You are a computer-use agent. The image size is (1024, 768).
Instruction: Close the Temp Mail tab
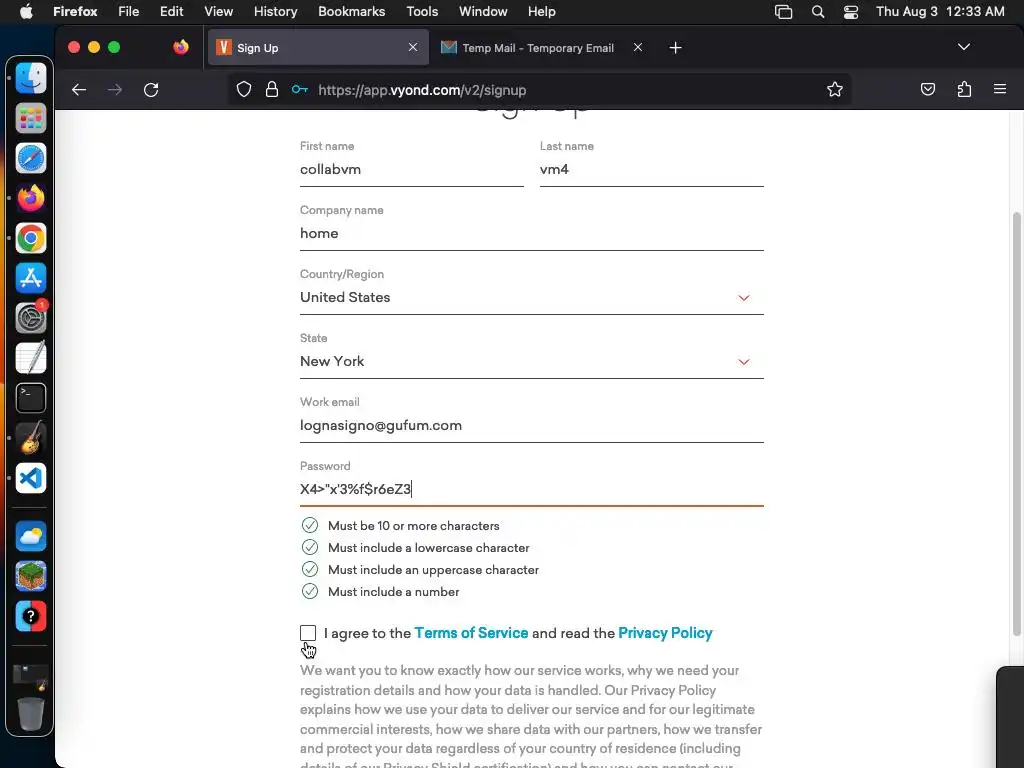tap(638, 47)
